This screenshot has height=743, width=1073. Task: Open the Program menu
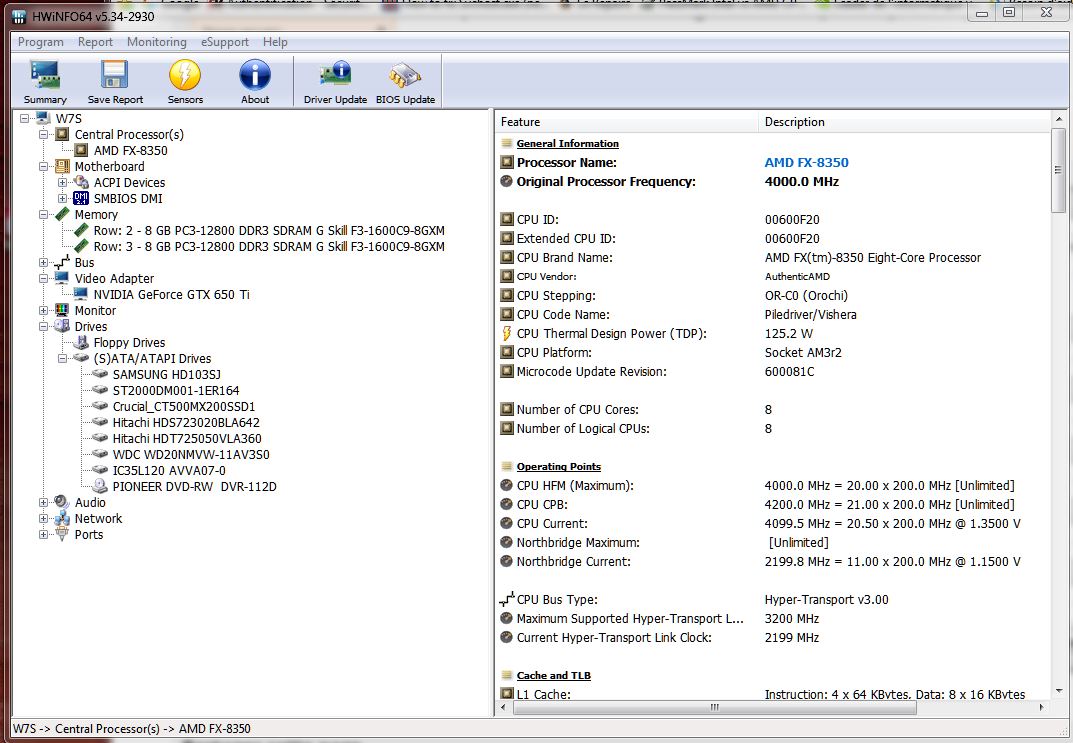pyautogui.click(x=40, y=42)
